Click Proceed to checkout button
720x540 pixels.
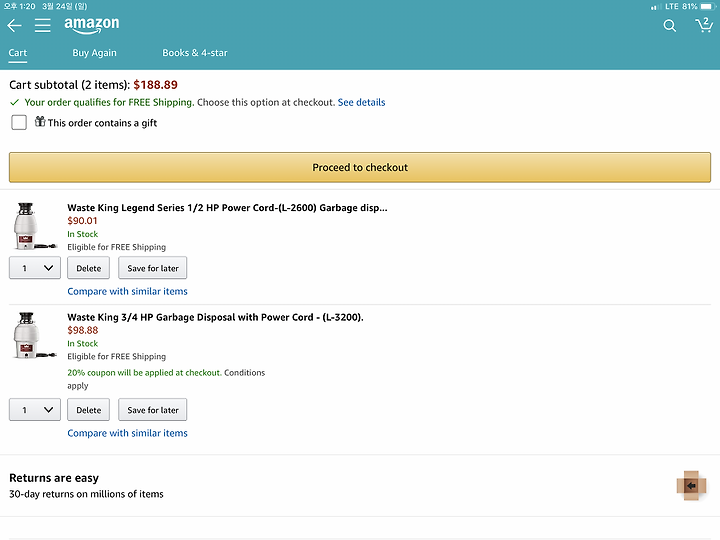(360, 168)
